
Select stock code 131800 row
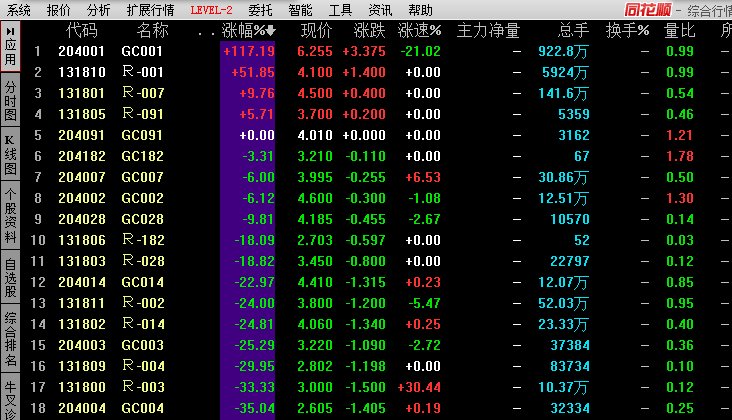78,387
